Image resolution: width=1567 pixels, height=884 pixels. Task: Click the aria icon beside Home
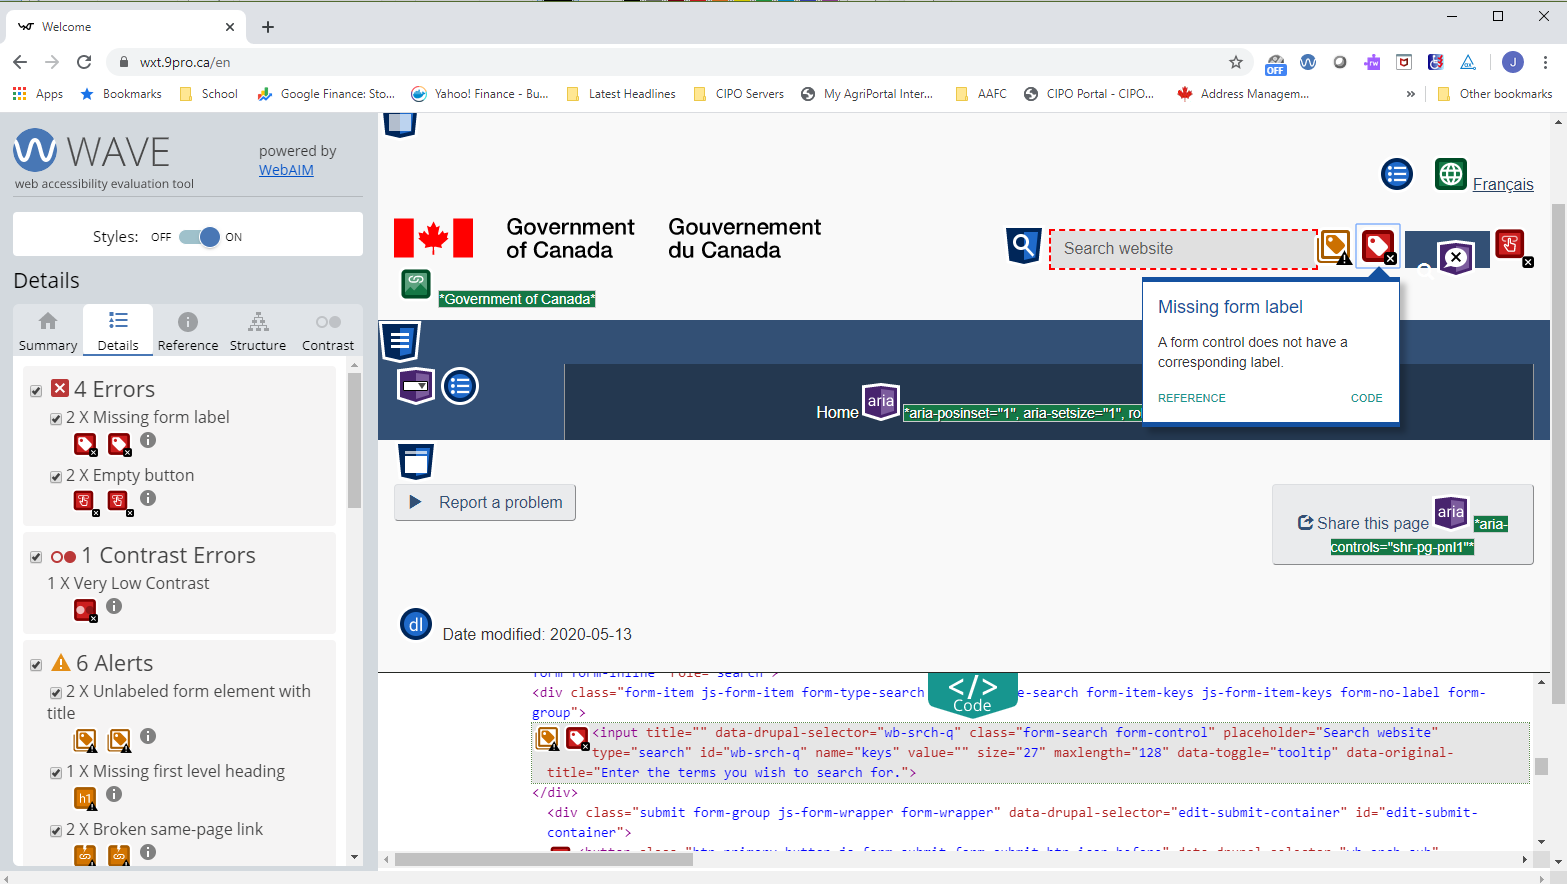point(881,401)
